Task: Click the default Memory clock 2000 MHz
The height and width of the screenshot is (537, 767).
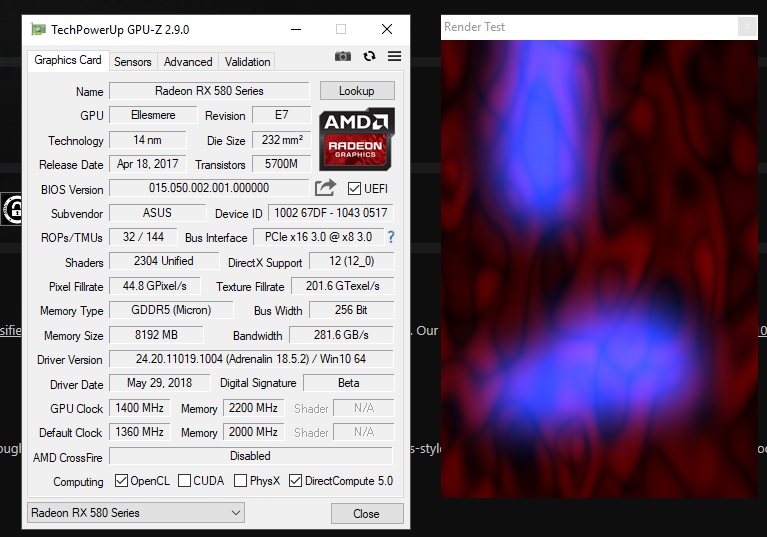Action: (x=253, y=432)
